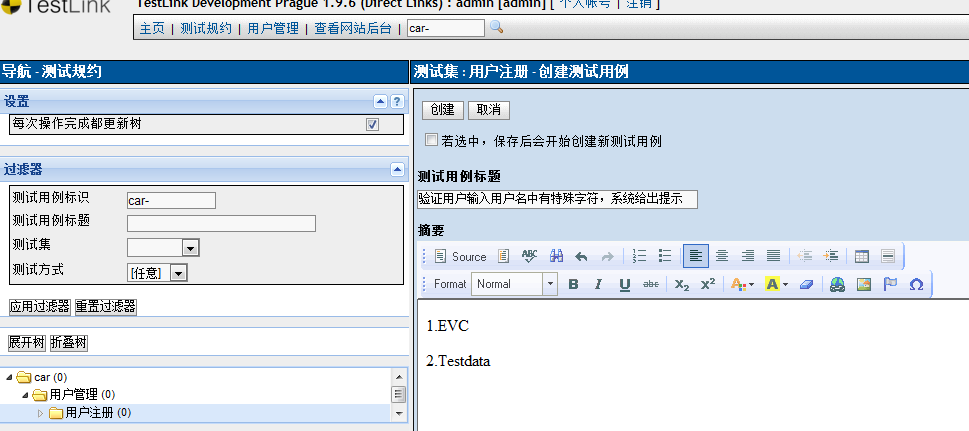Open the Source view in the editor
This screenshot has height=431, width=969.
coord(460,256)
